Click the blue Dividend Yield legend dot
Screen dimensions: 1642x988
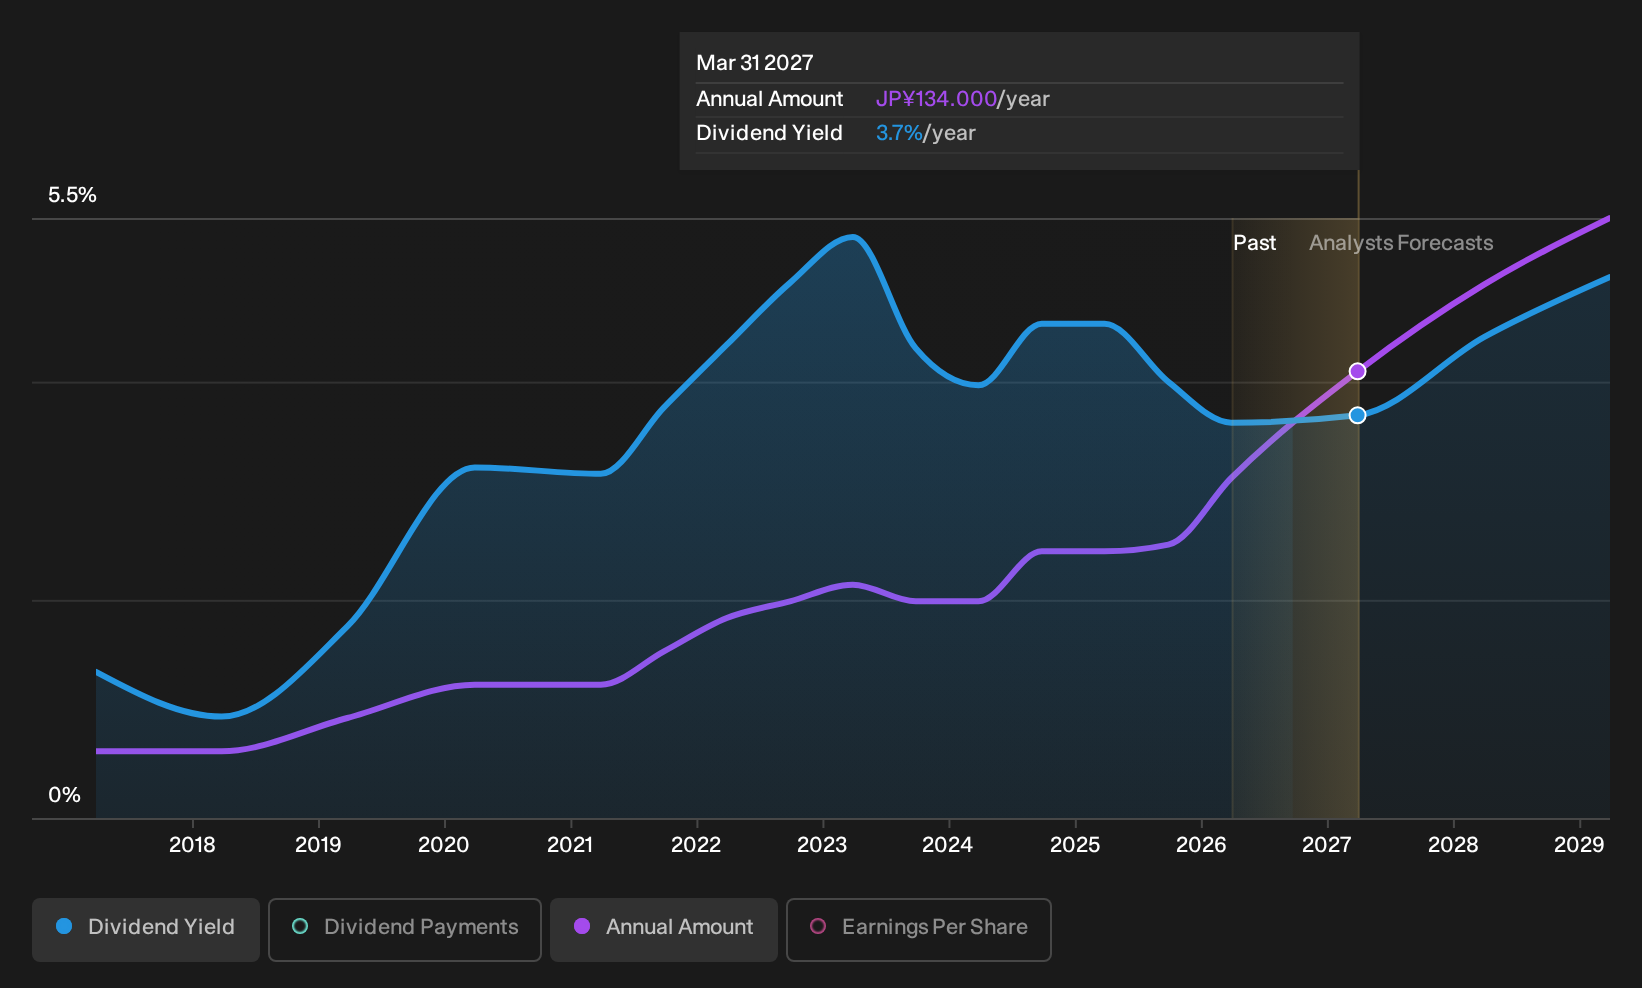point(64,926)
